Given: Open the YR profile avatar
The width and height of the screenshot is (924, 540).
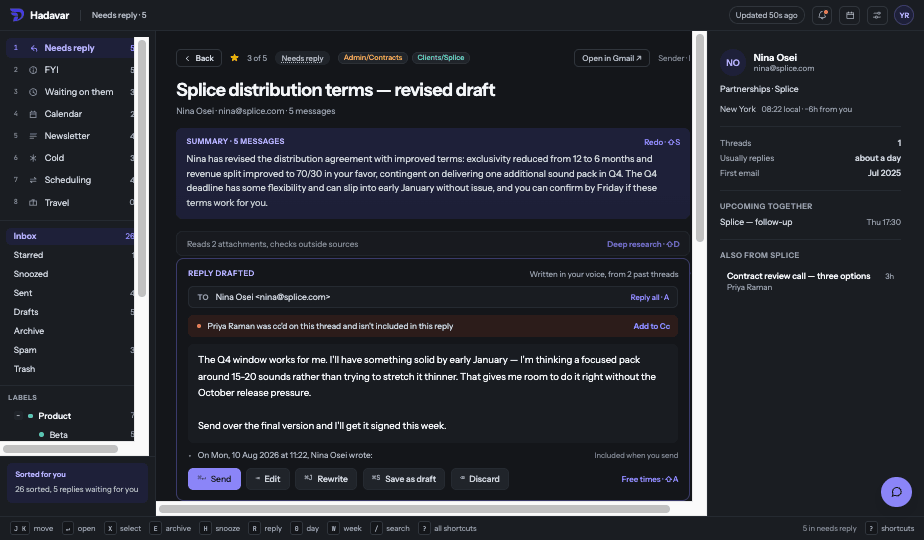Looking at the screenshot, I should point(904,15).
